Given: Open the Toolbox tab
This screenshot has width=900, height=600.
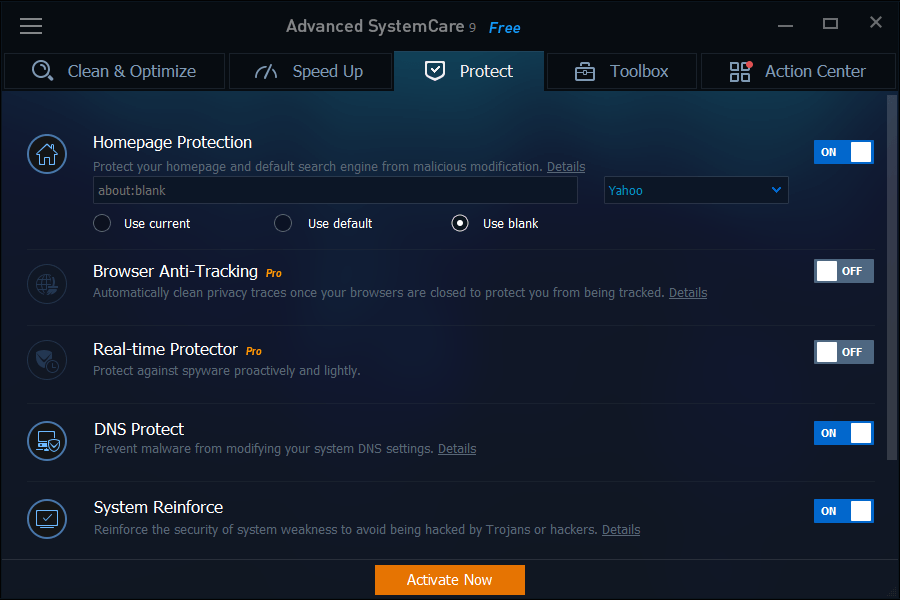Looking at the screenshot, I should tap(622, 71).
